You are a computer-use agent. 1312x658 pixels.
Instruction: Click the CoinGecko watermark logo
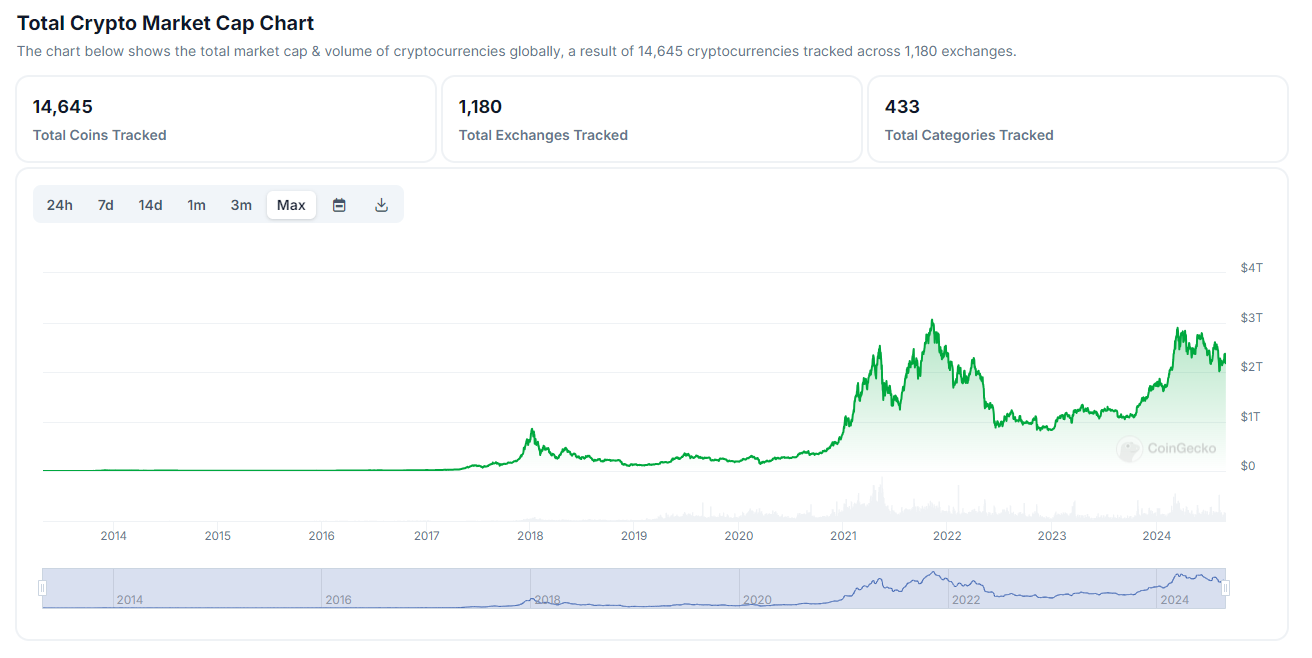(x=1167, y=449)
